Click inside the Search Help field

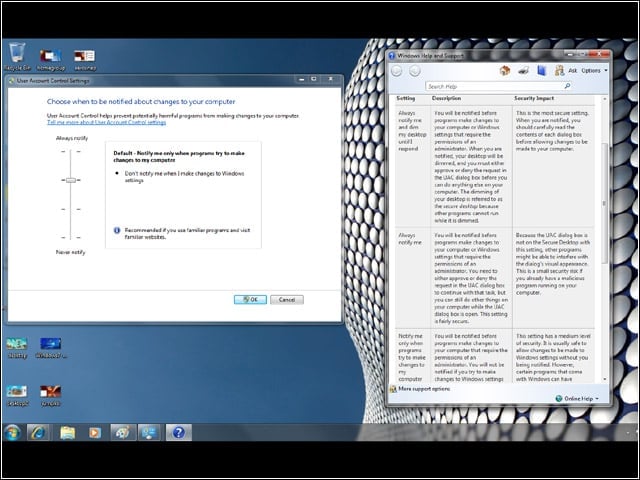[493, 87]
